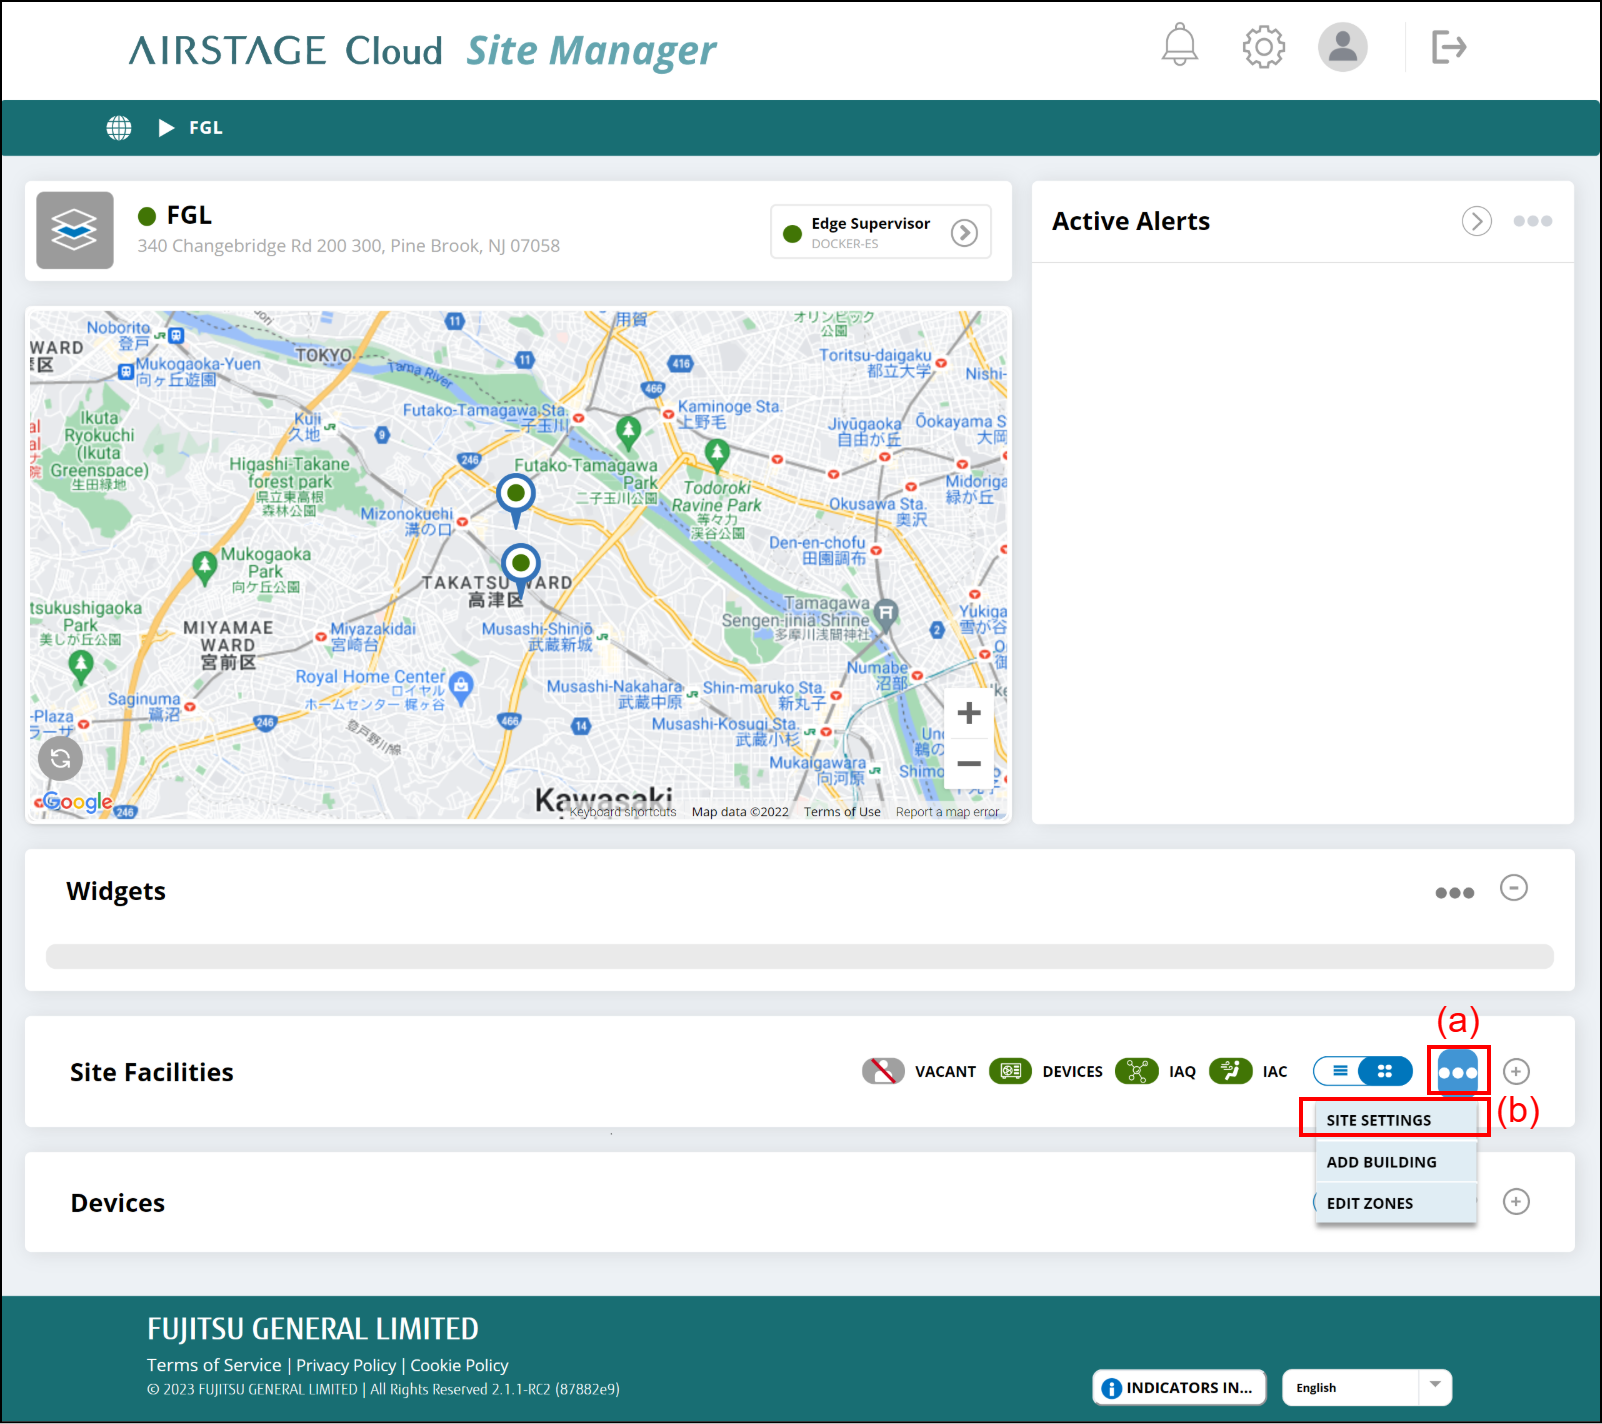Viewport: 1602px width, 1424px height.
Task: Click the FGL site layers icon
Action: [75, 231]
